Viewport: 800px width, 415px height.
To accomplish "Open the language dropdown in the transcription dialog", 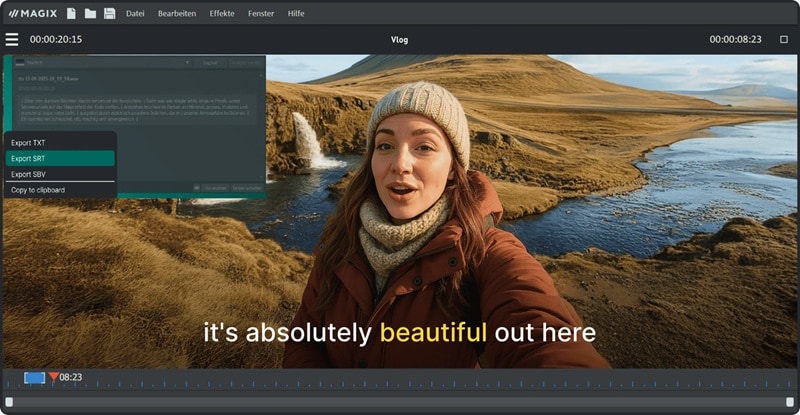I will [x=103, y=62].
